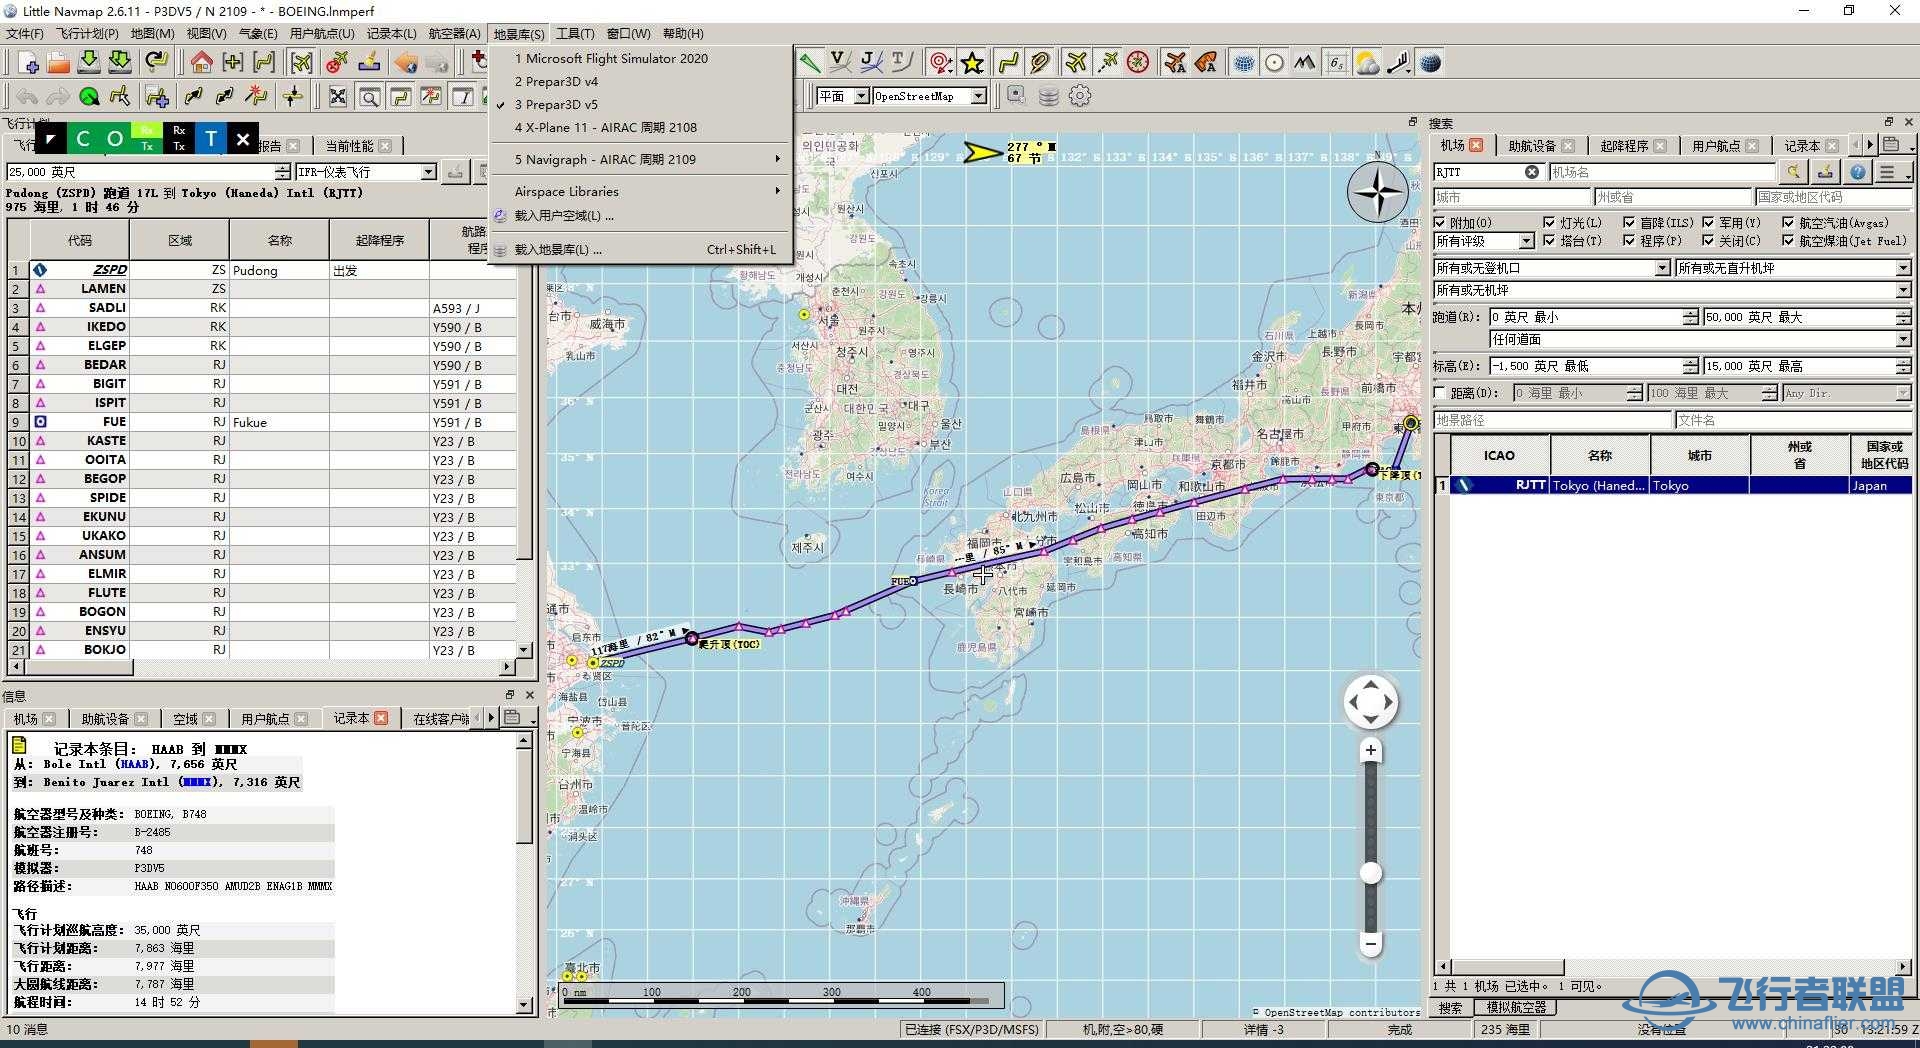Enable the 距离(D) checkbox
1920x1048 pixels.
click(x=1440, y=393)
